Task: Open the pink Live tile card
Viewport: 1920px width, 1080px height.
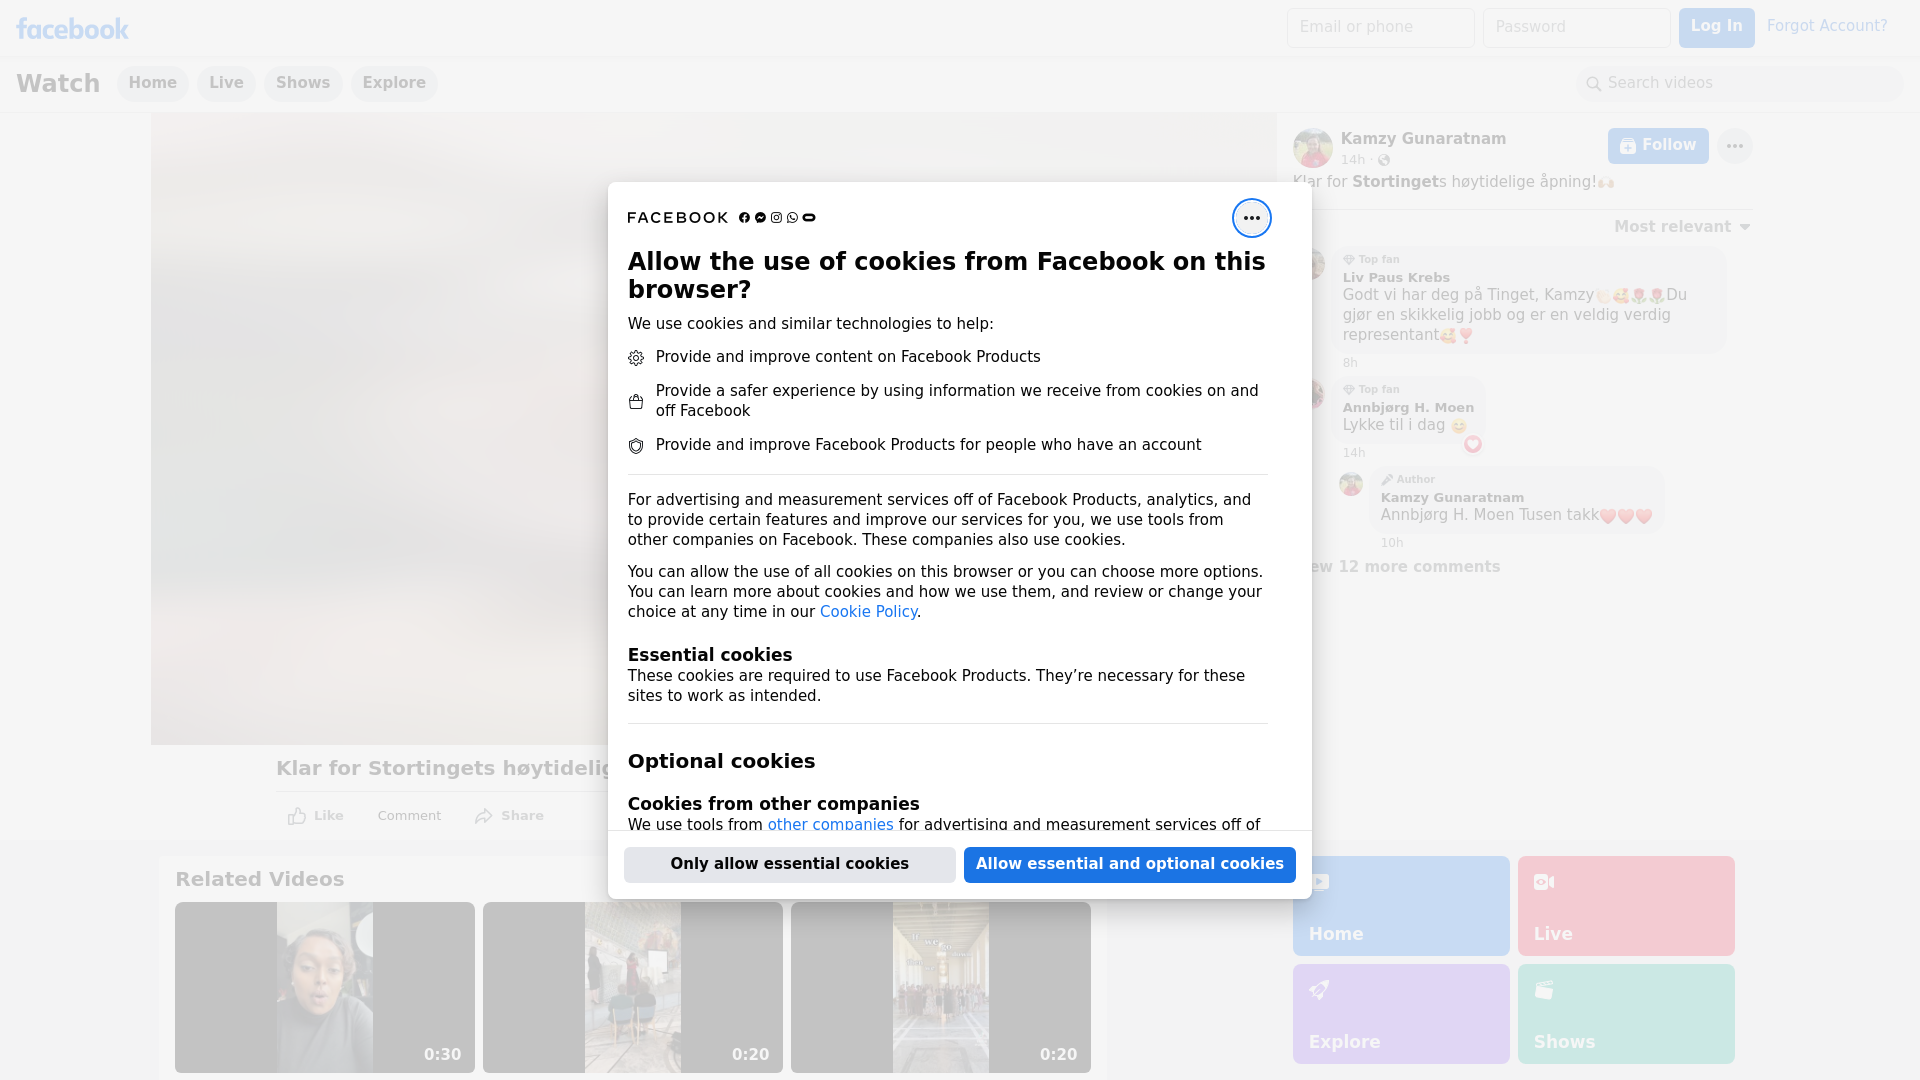Action: click(1626, 906)
